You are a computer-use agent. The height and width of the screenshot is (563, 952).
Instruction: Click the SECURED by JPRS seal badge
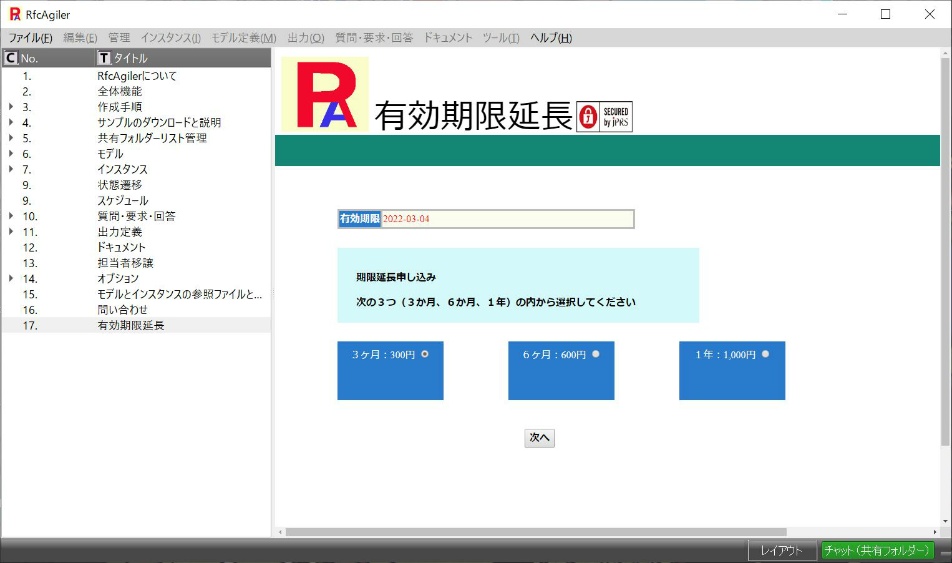pyautogui.click(x=604, y=117)
